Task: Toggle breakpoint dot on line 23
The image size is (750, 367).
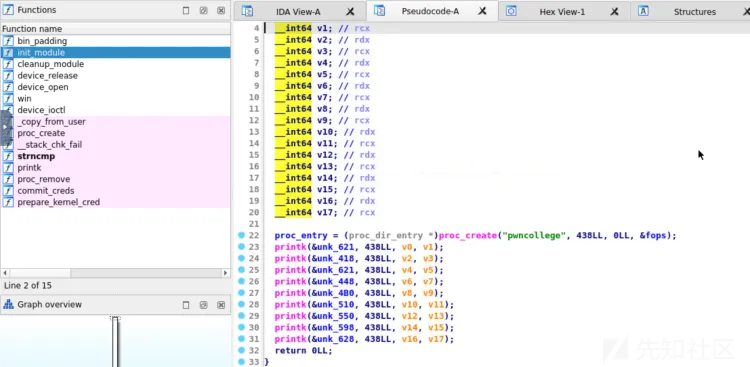Action: click(241, 246)
